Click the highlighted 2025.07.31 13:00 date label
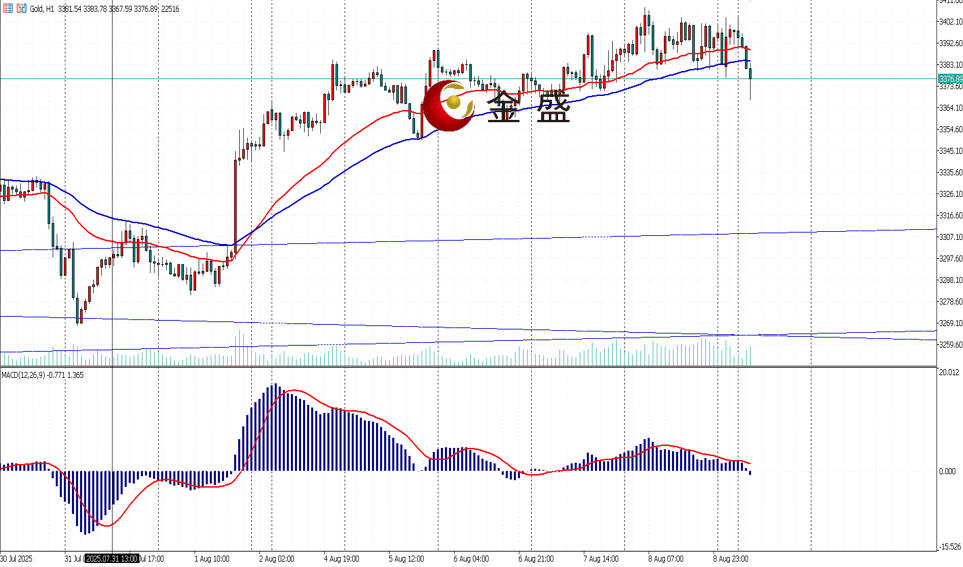The image size is (963, 567). [111, 559]
